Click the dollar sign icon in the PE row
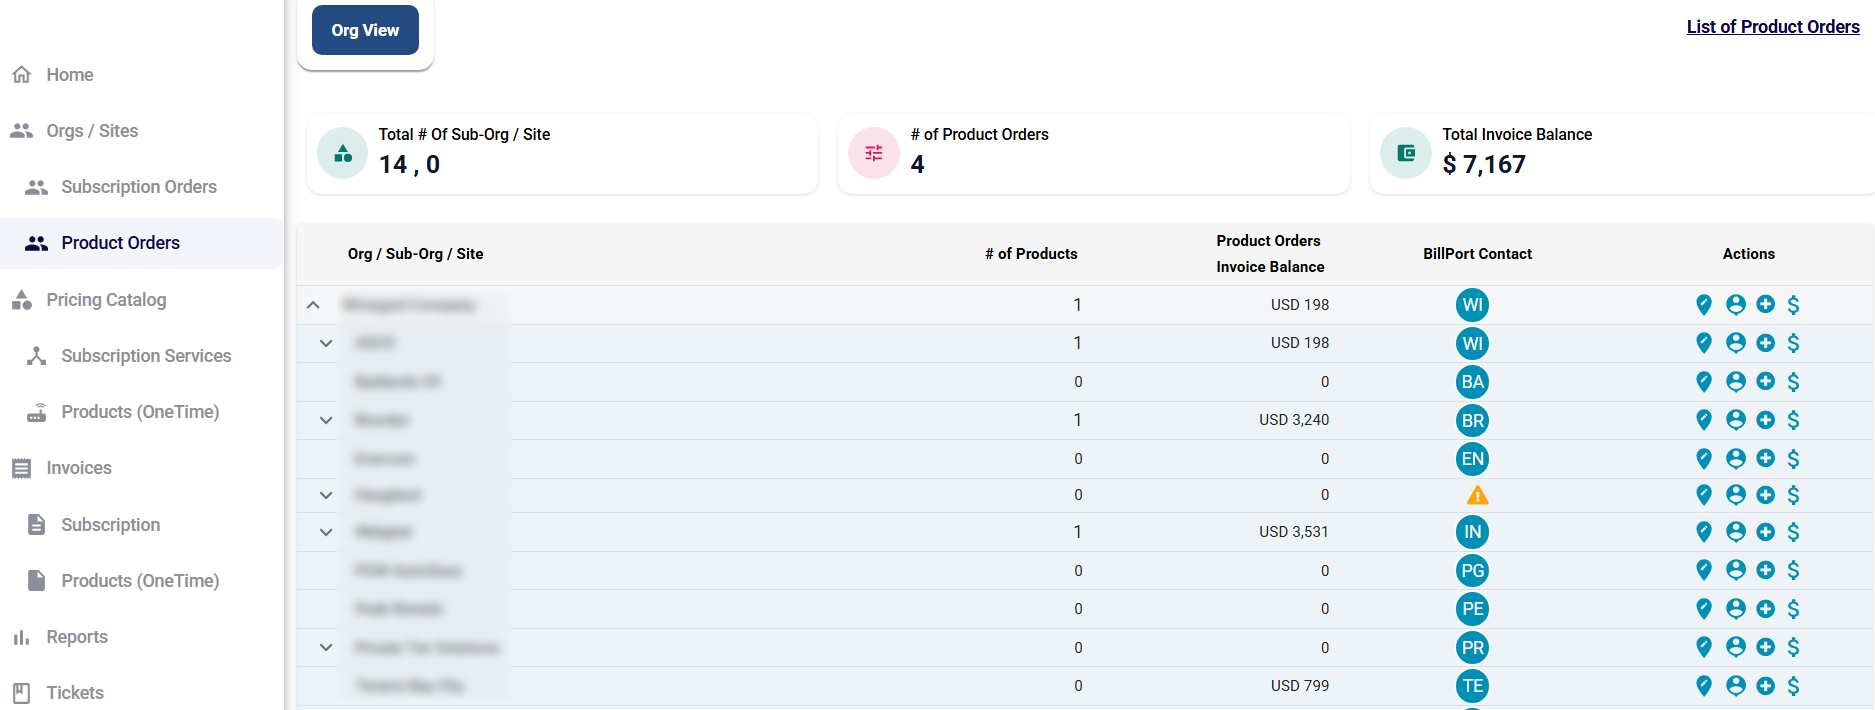 coord(1793,609)
